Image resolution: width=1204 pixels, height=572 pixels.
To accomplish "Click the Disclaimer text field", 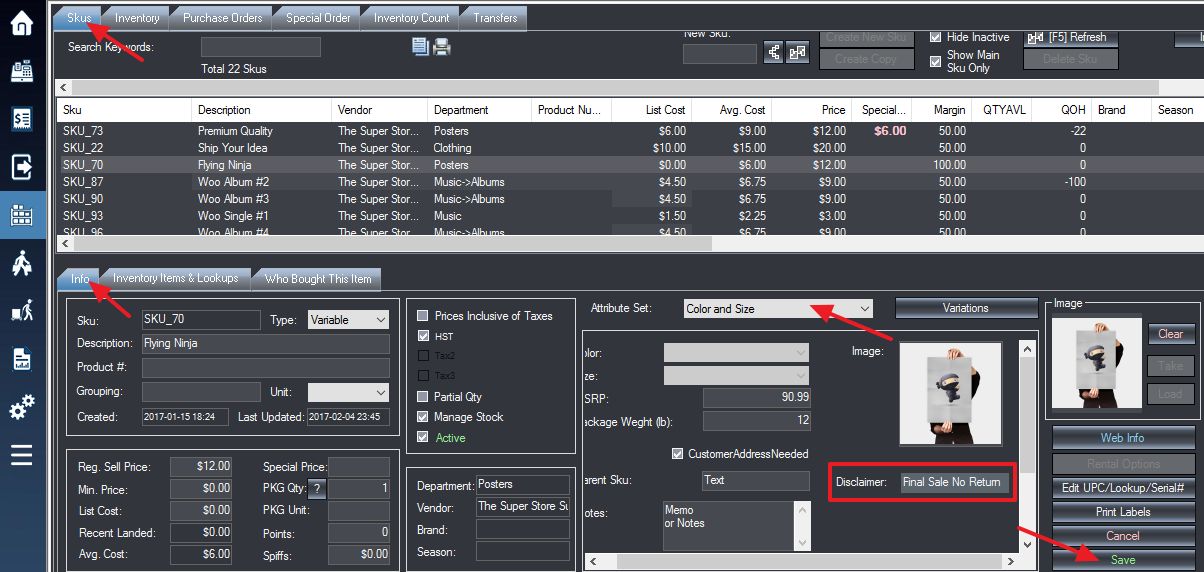I will click(955, 482).
